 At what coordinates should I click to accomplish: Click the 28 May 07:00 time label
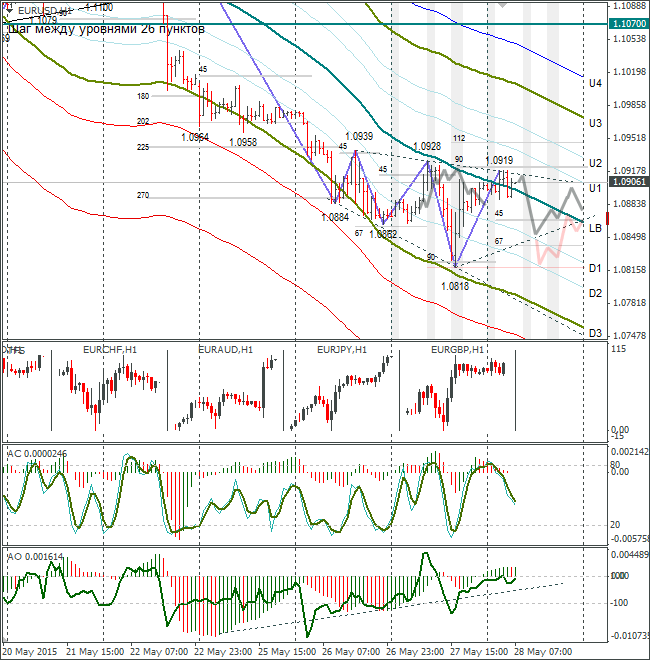click(543, 652)
